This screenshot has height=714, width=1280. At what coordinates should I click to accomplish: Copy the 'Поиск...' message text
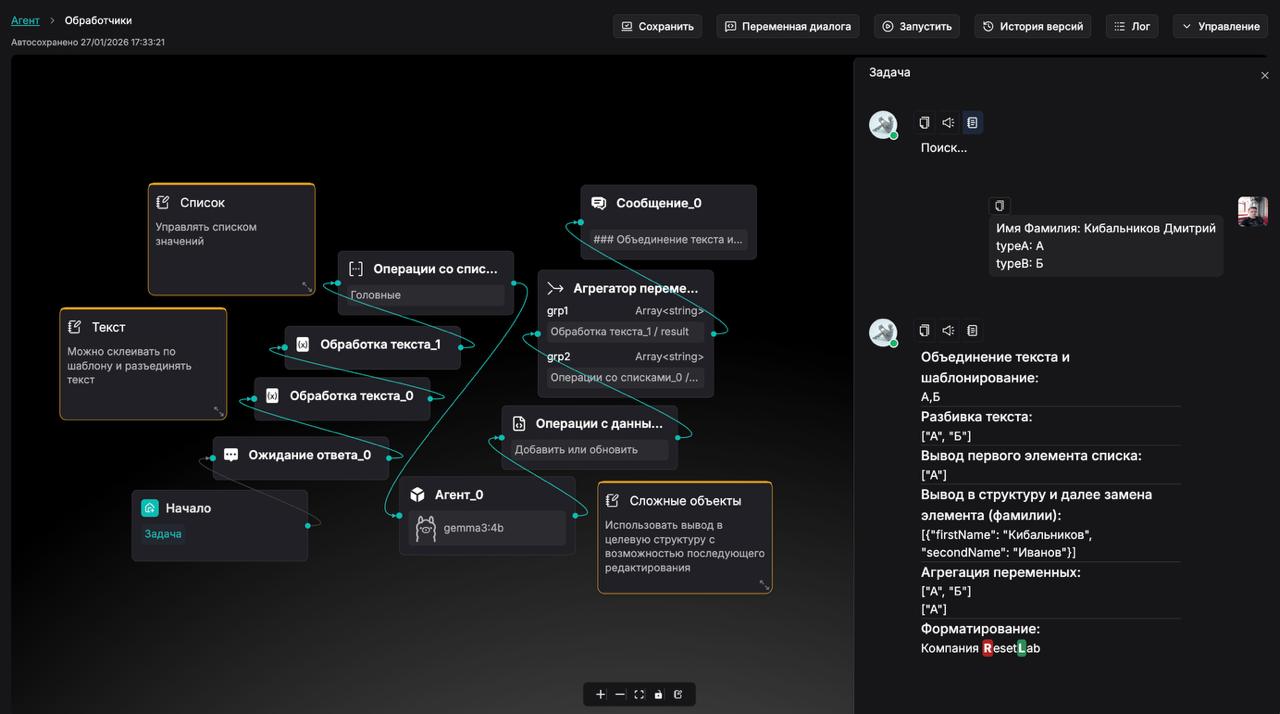click(x=924, y=123)
